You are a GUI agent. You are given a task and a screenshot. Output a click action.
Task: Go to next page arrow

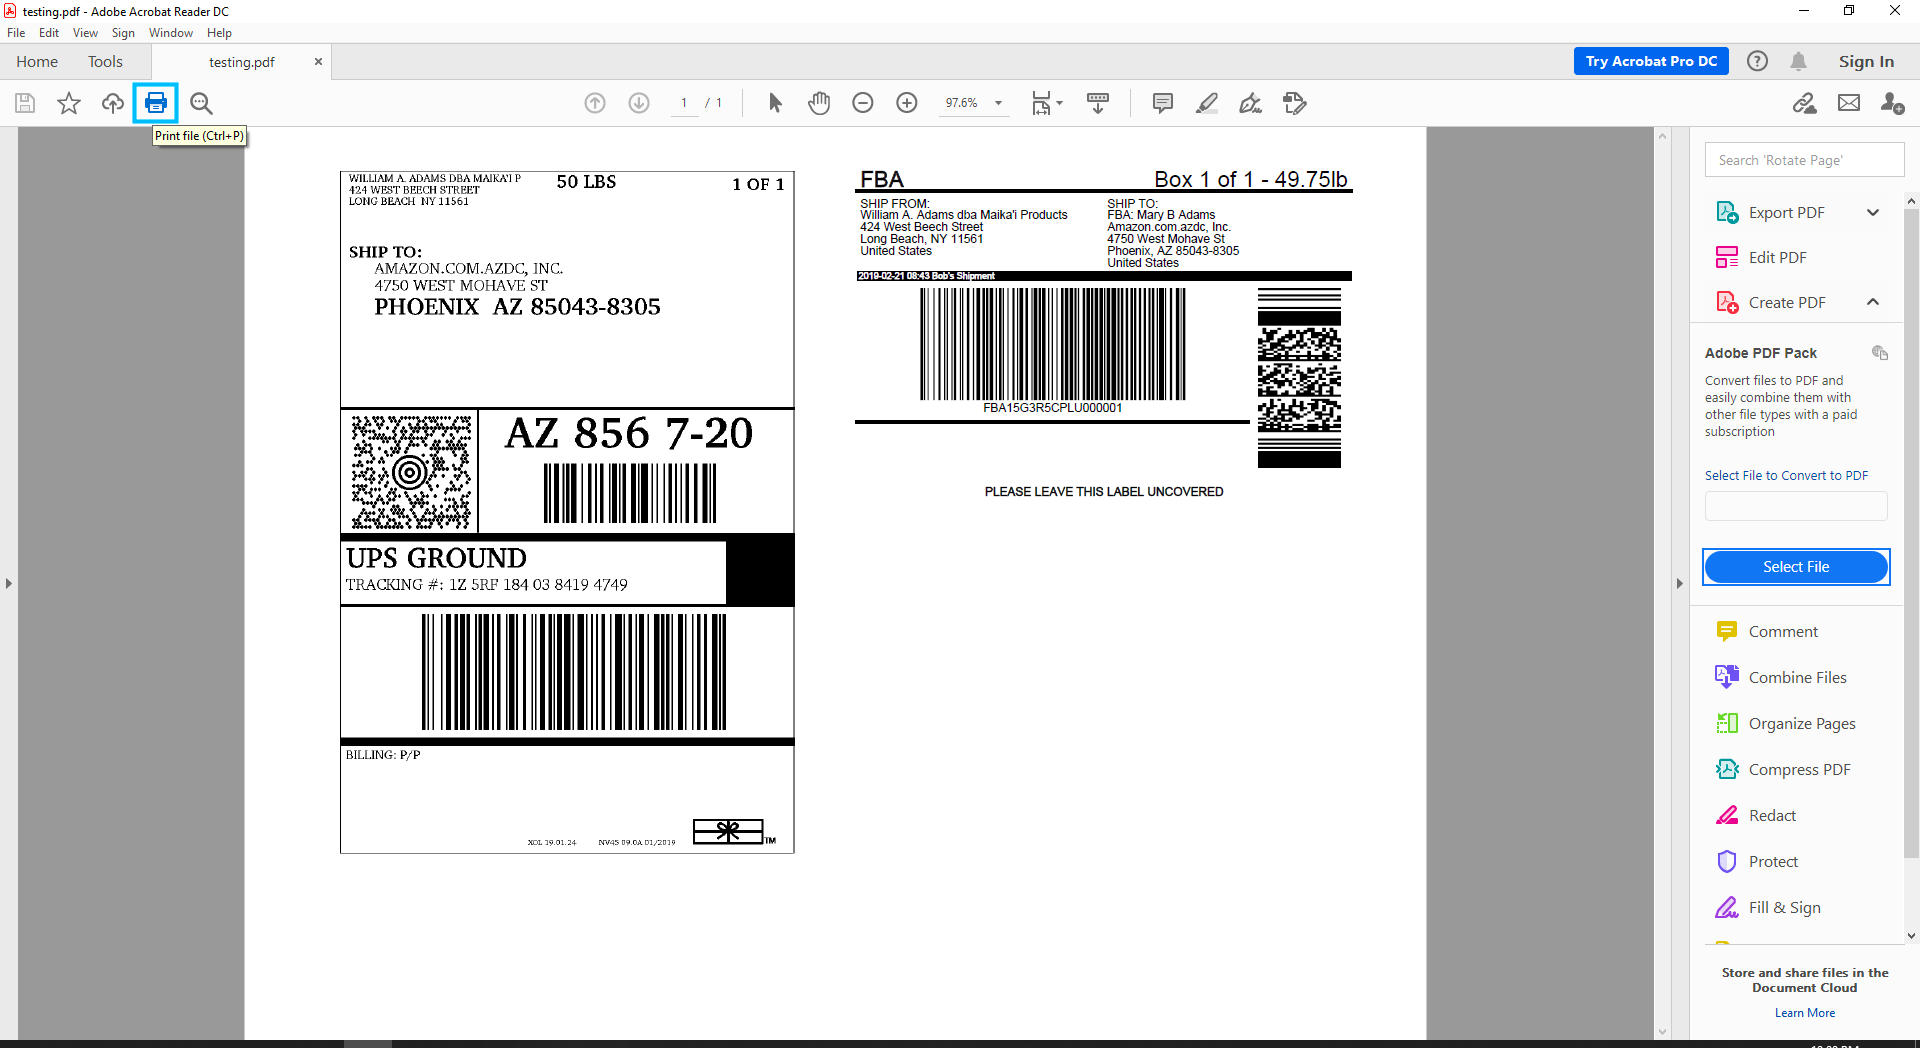[639, 103]
